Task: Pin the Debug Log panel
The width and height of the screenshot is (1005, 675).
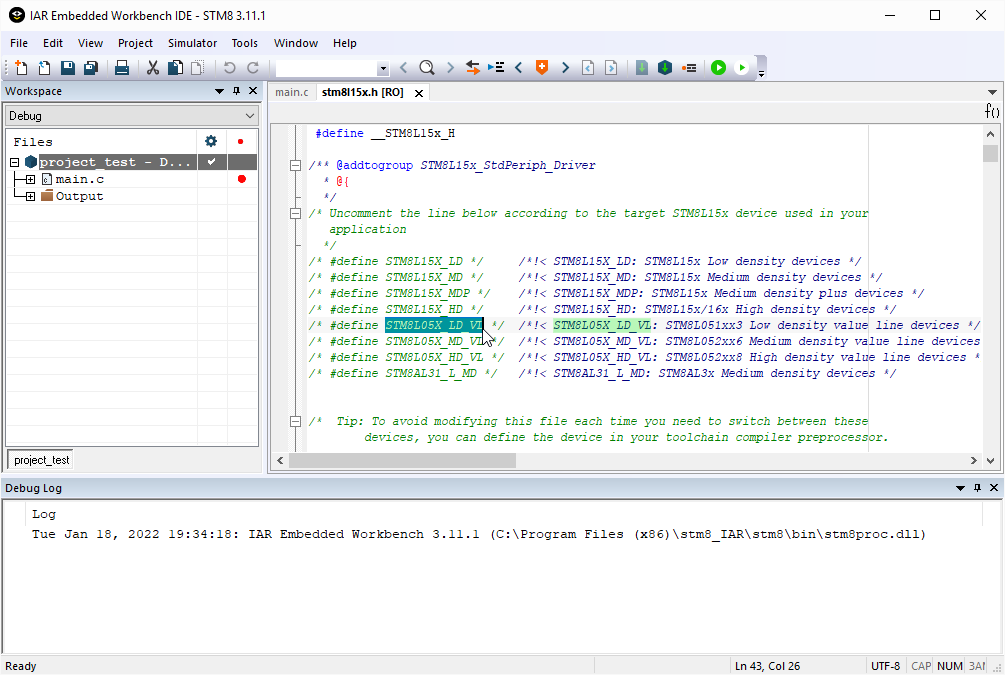Action: [x=977, y=488]
